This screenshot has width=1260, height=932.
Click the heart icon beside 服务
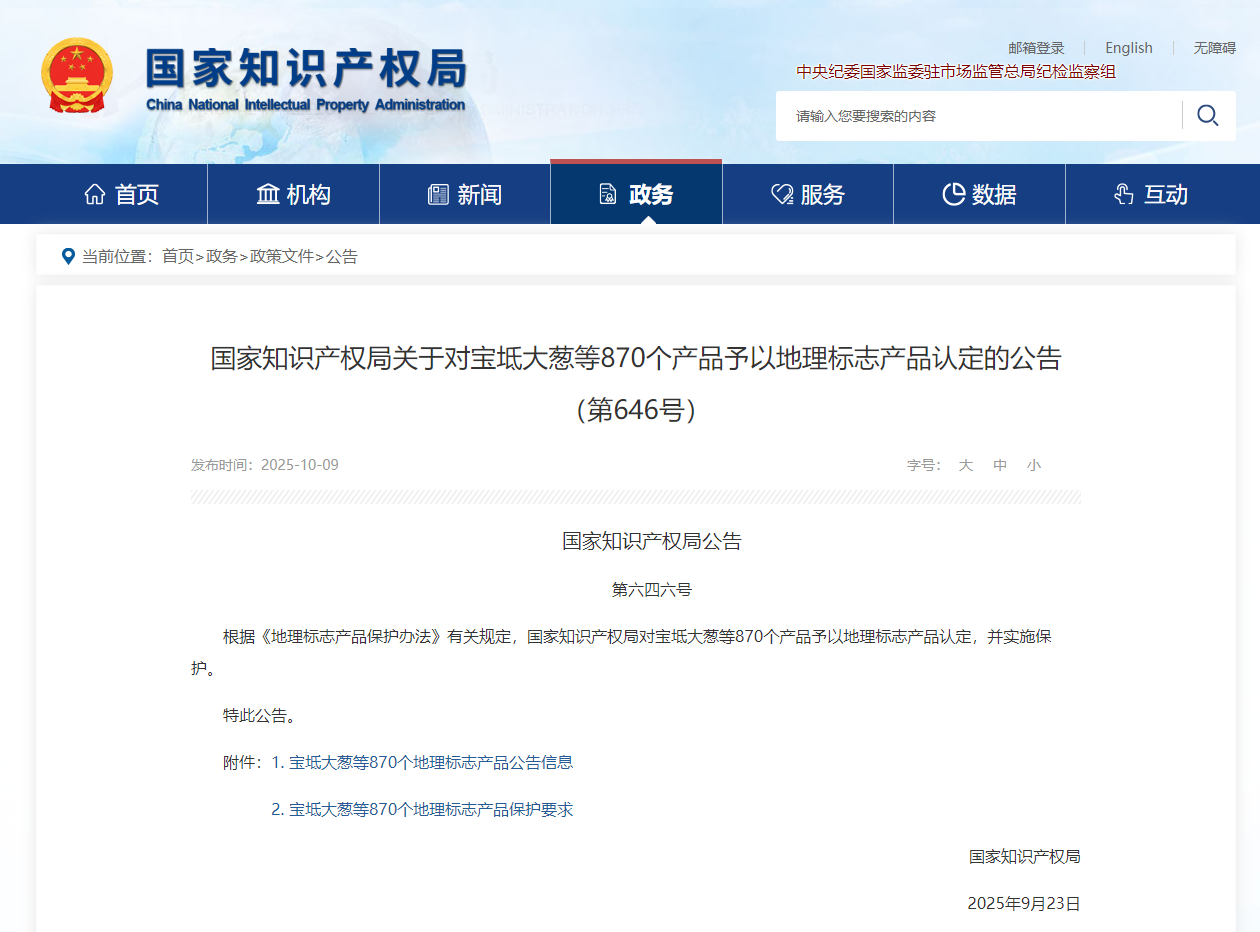pyautogui.click(x=780, y=194)
